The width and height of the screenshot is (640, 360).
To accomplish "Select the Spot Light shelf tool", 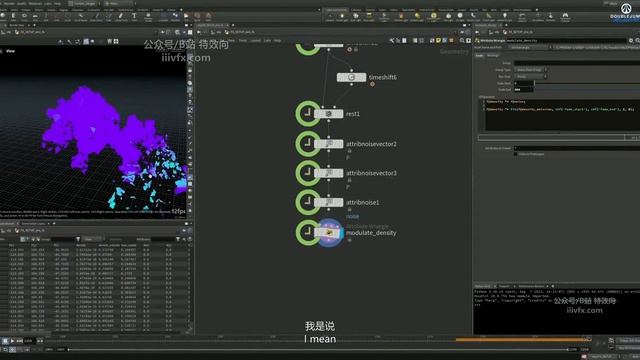I will (x=356, y=17).
